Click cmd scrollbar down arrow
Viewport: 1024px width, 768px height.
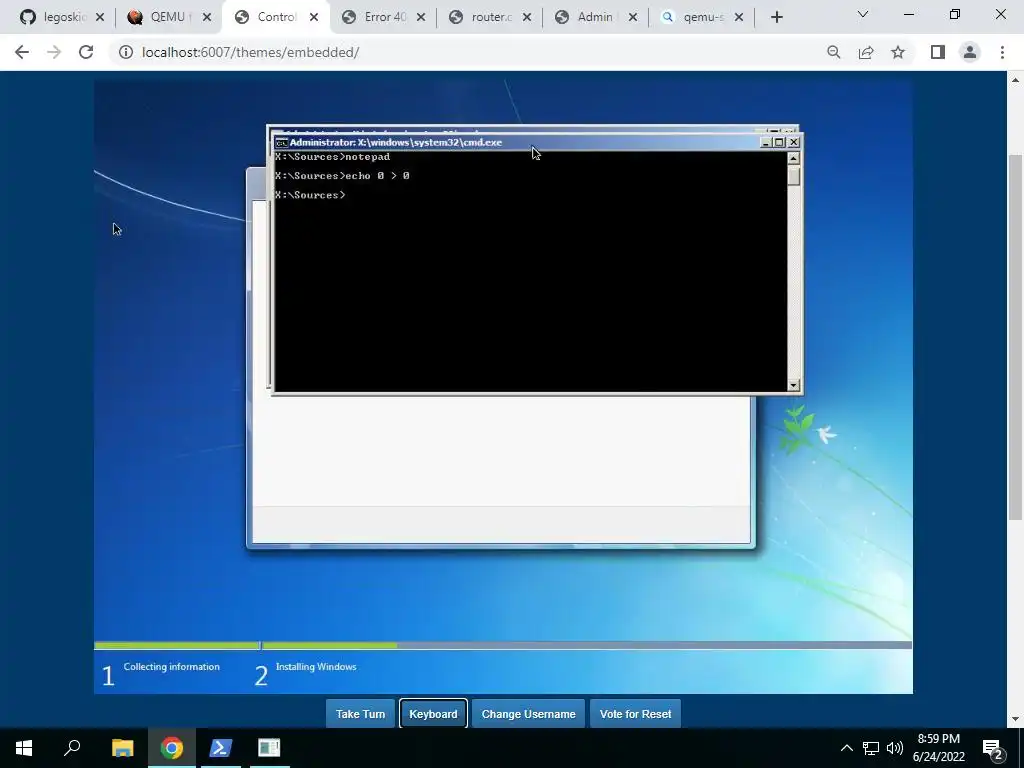(x=793, y=385)
